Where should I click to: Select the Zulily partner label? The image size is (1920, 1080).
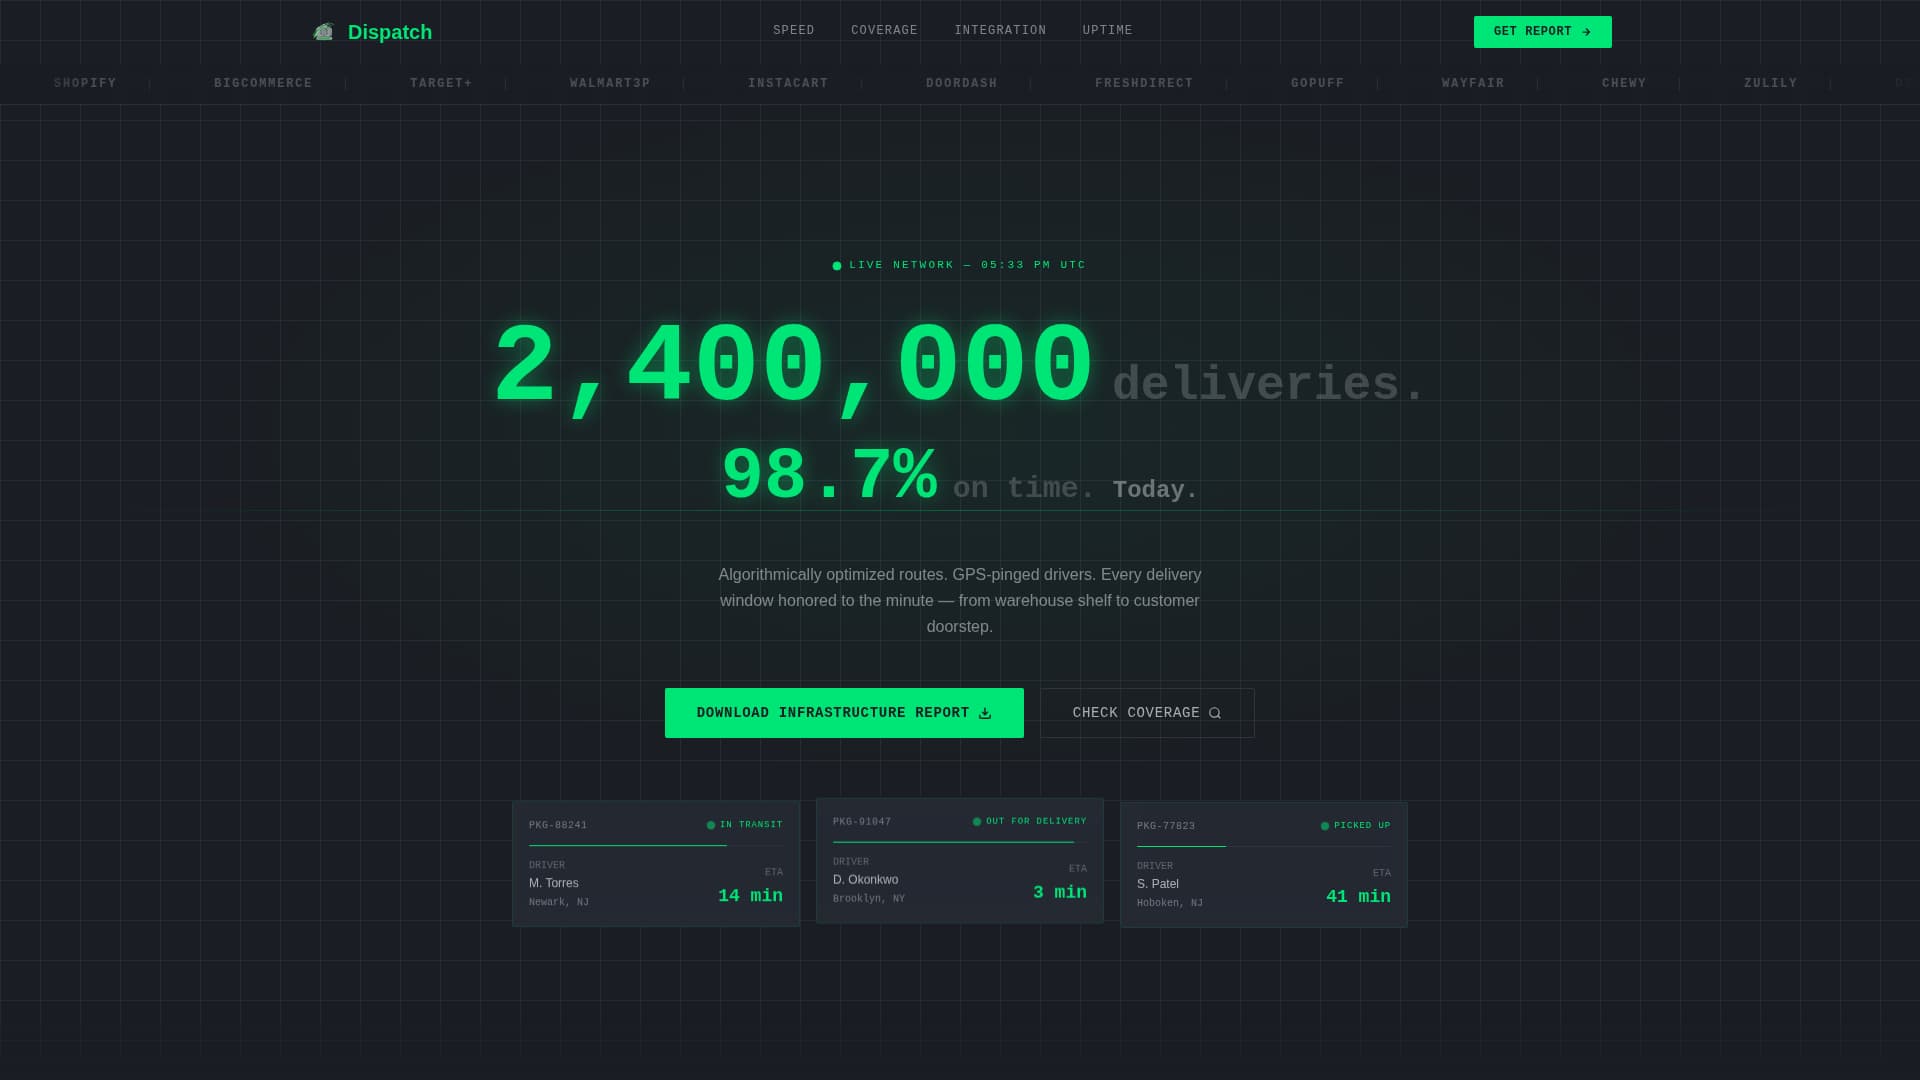1771,84
